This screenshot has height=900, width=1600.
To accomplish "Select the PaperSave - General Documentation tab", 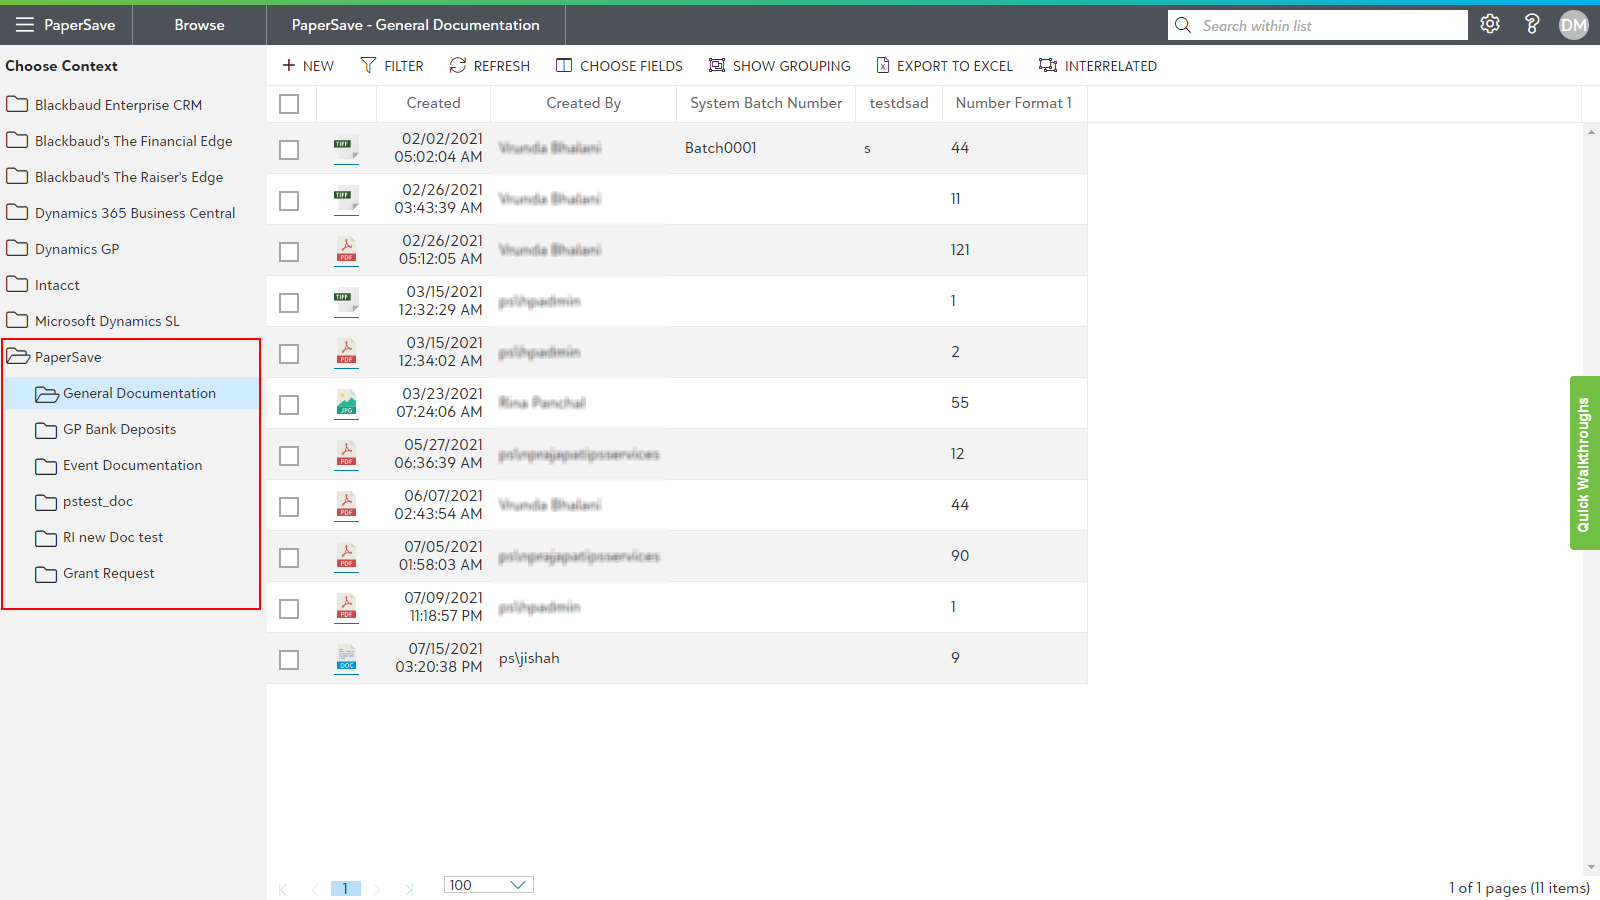I will (x=415, y=25).
